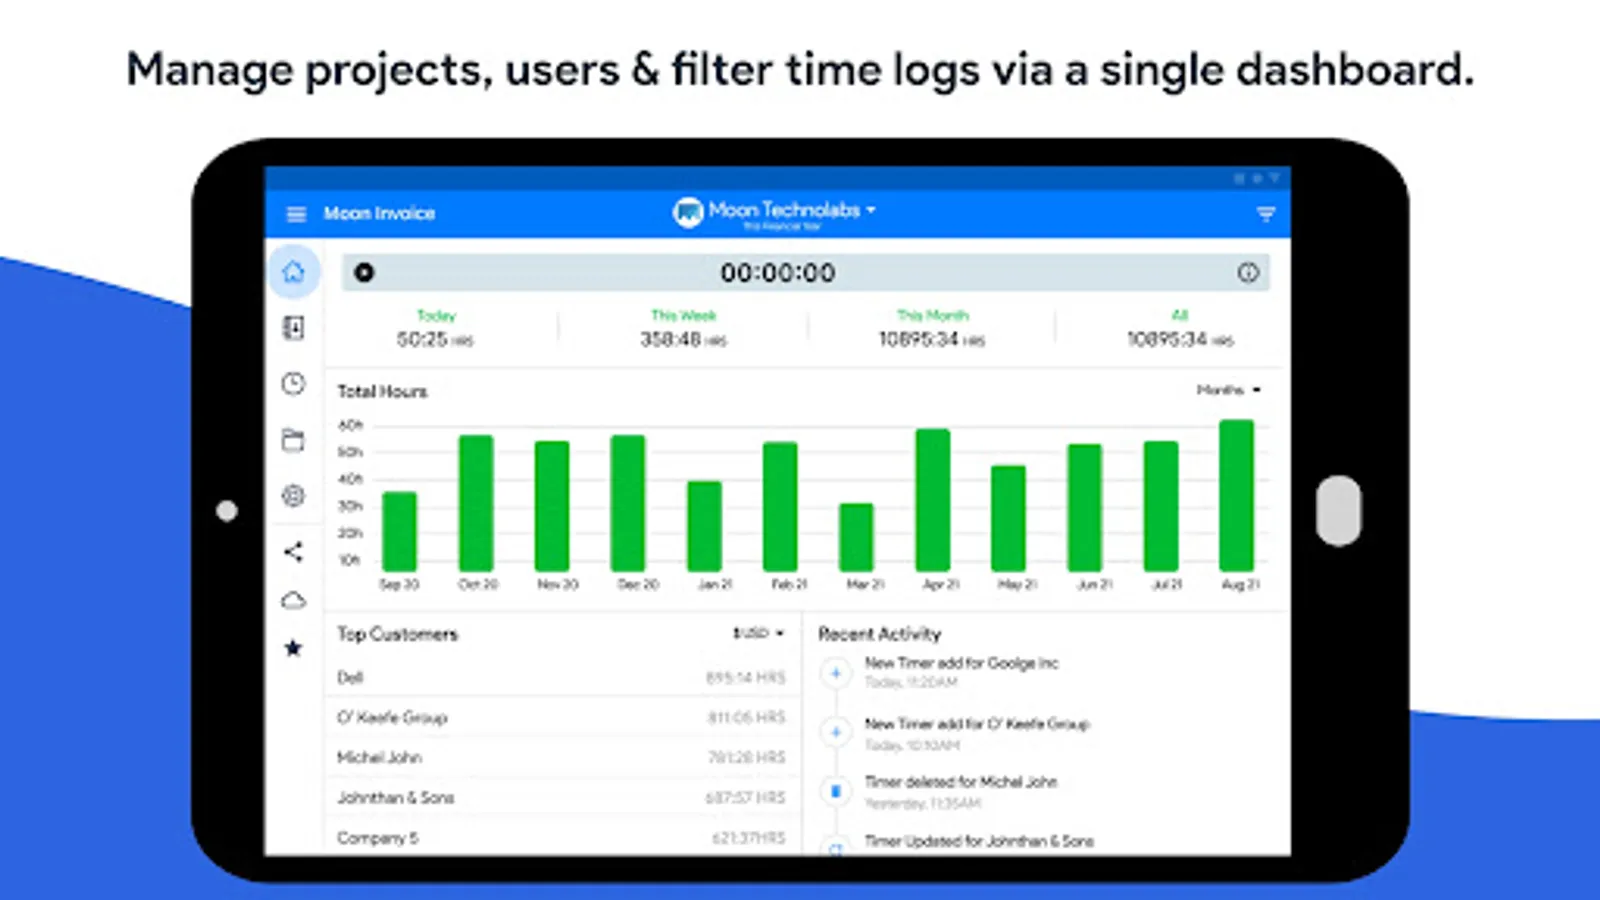Click the 781:28 HRS value

pyautogui.click(x=746, y=758)
